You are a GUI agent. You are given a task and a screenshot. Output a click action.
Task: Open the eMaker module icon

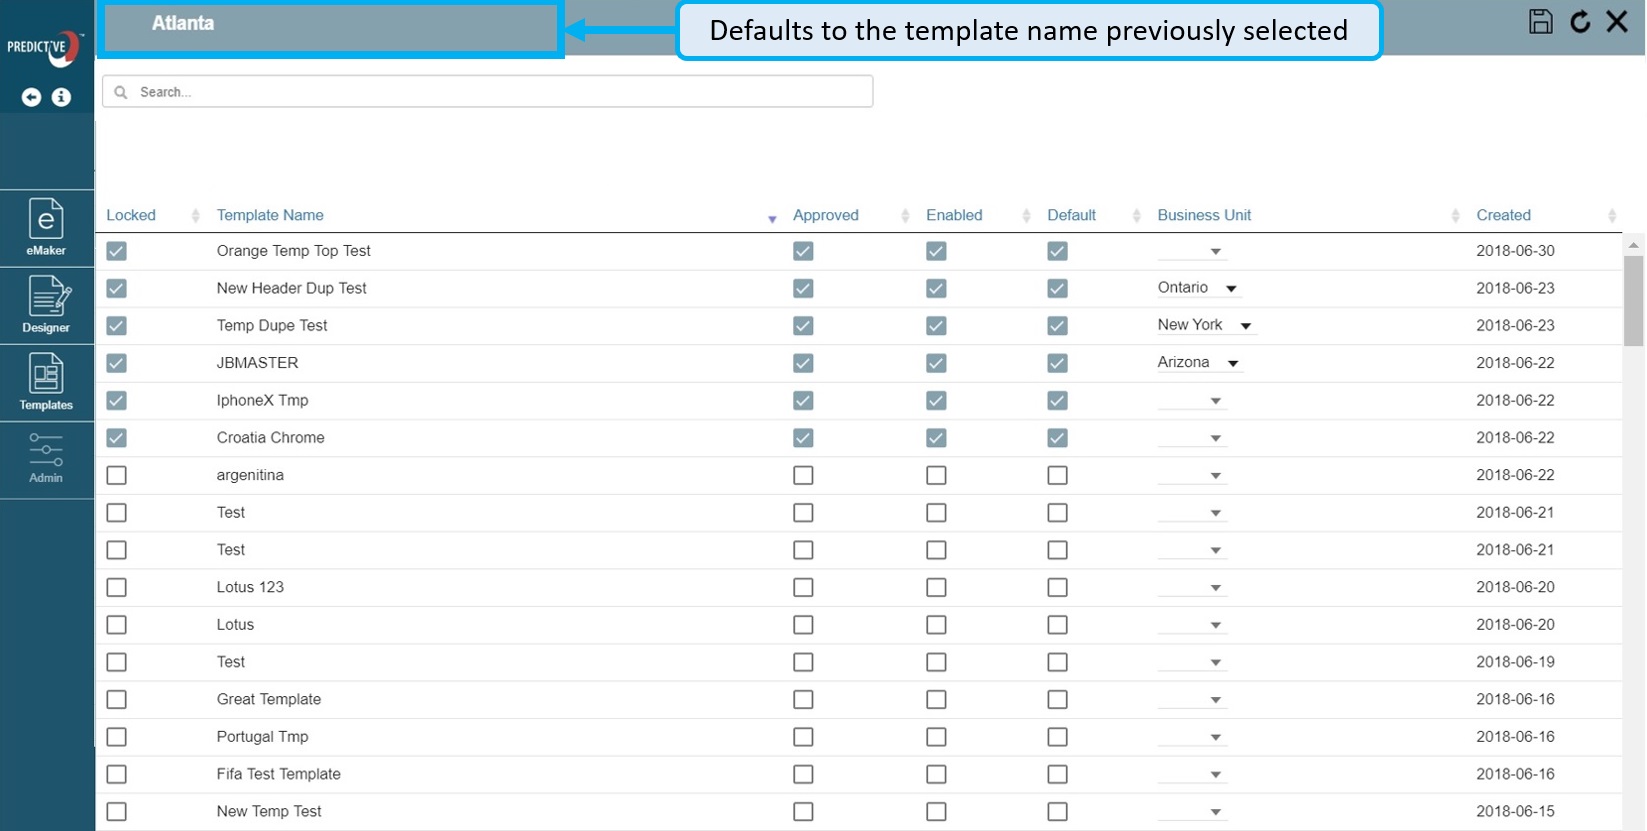tap(46, 227)
